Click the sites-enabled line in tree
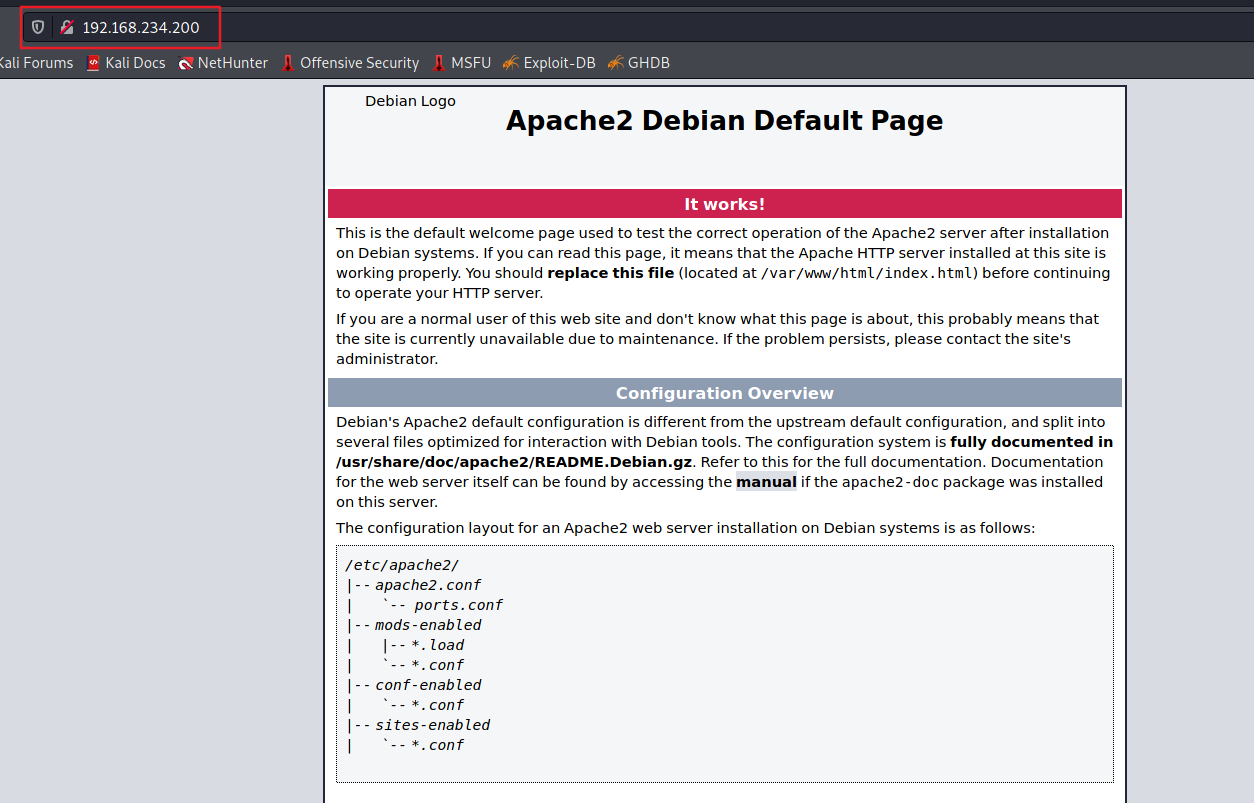 [433, 725]
